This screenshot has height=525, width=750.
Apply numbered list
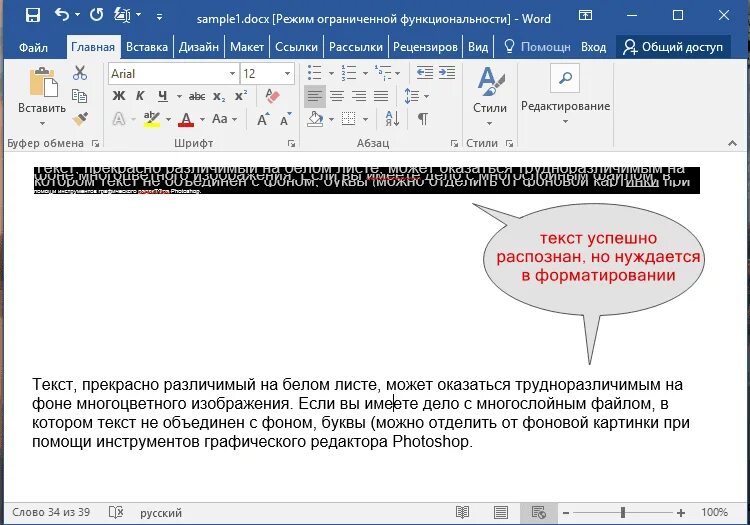pyautogui.click(x=349, y=73)
